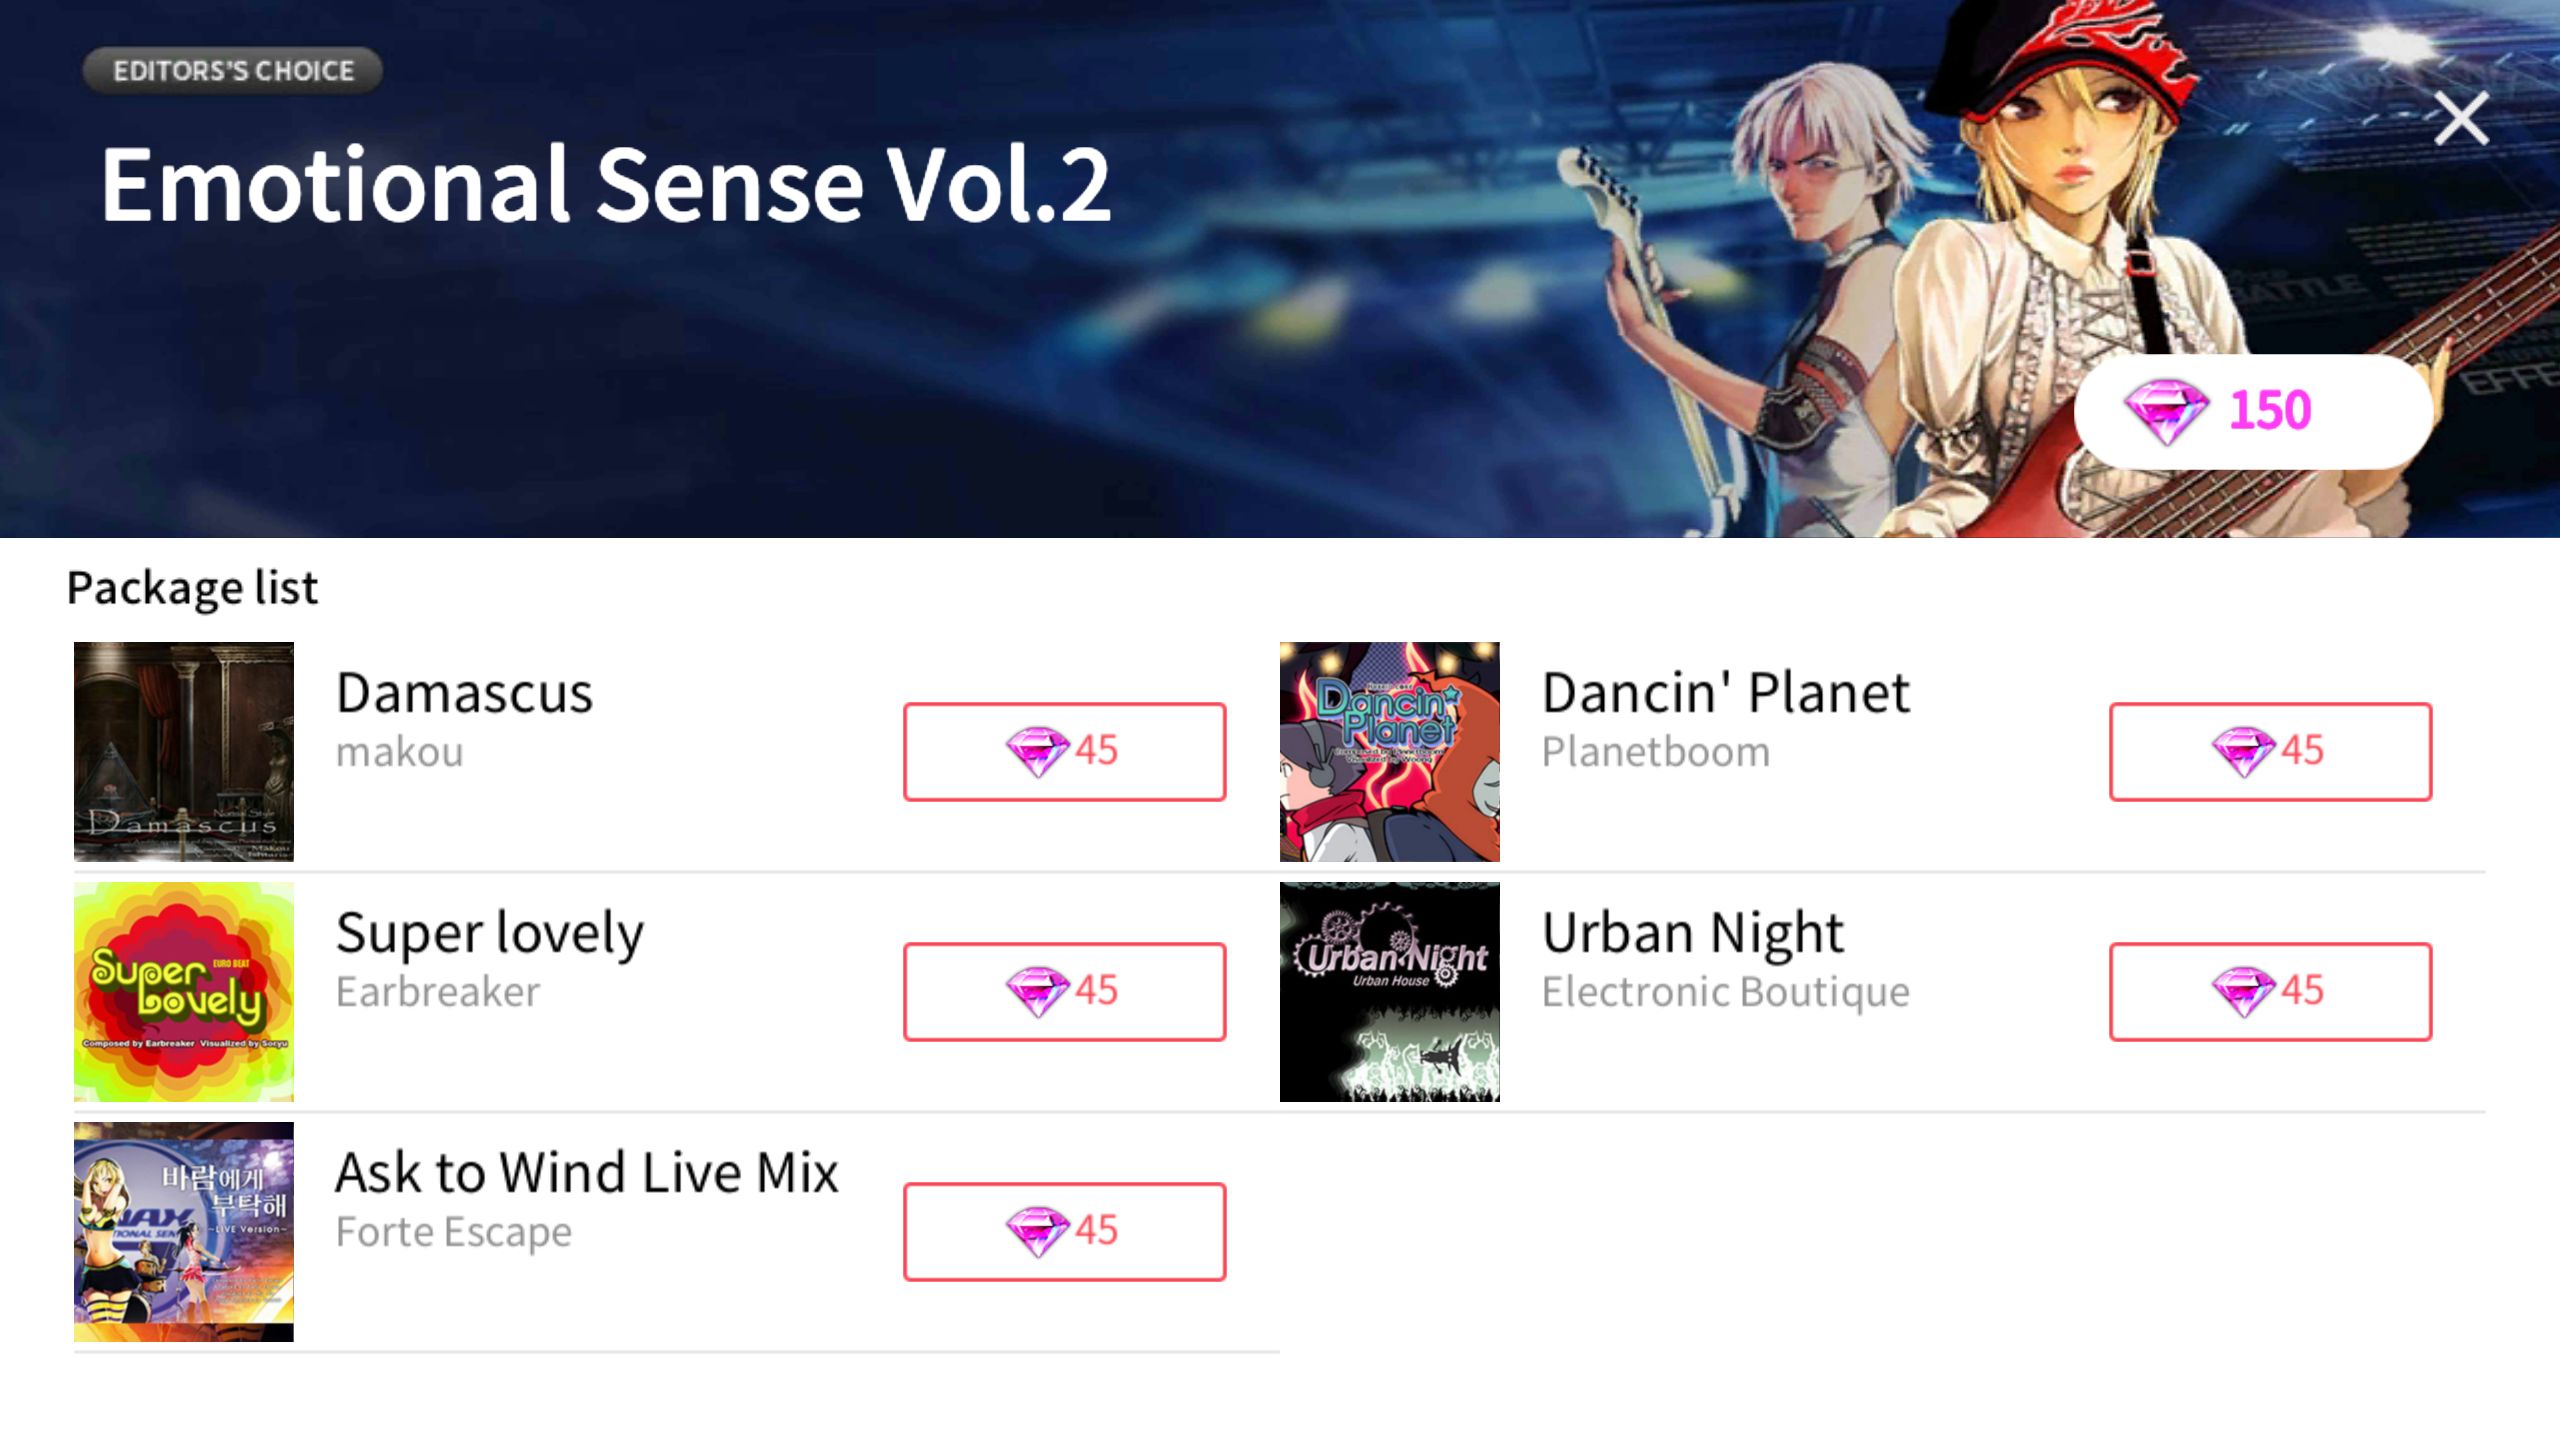The width and height of the screenshot is (2560, 1440).
Task: Purchase Damascus for 45 gems
Action: pos(1064,751)
